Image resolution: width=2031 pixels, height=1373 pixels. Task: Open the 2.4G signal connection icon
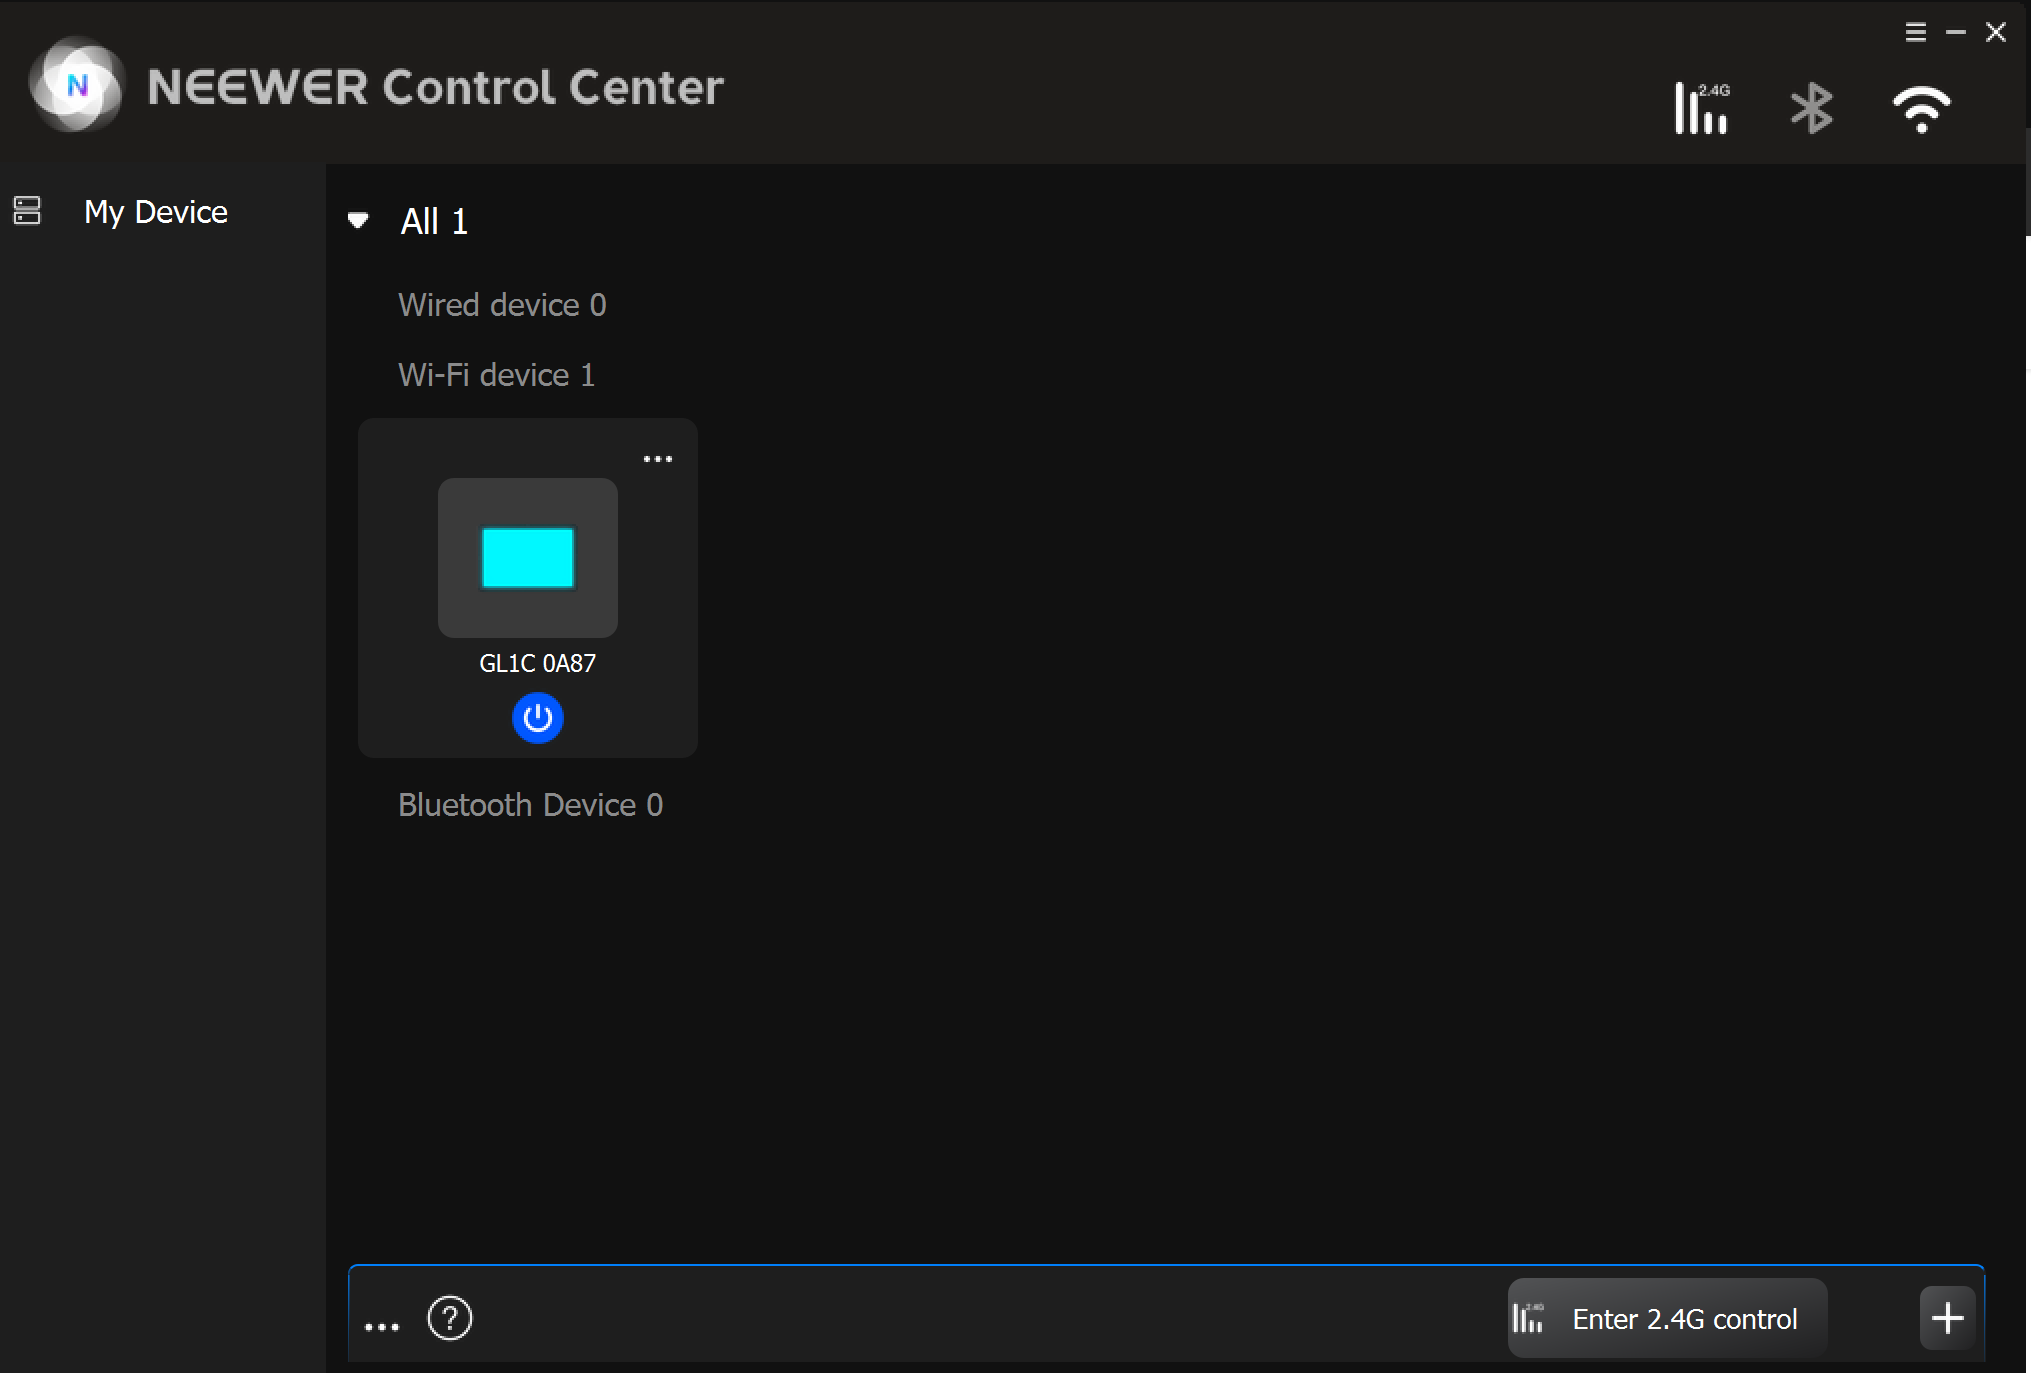tap(1702, 108)
